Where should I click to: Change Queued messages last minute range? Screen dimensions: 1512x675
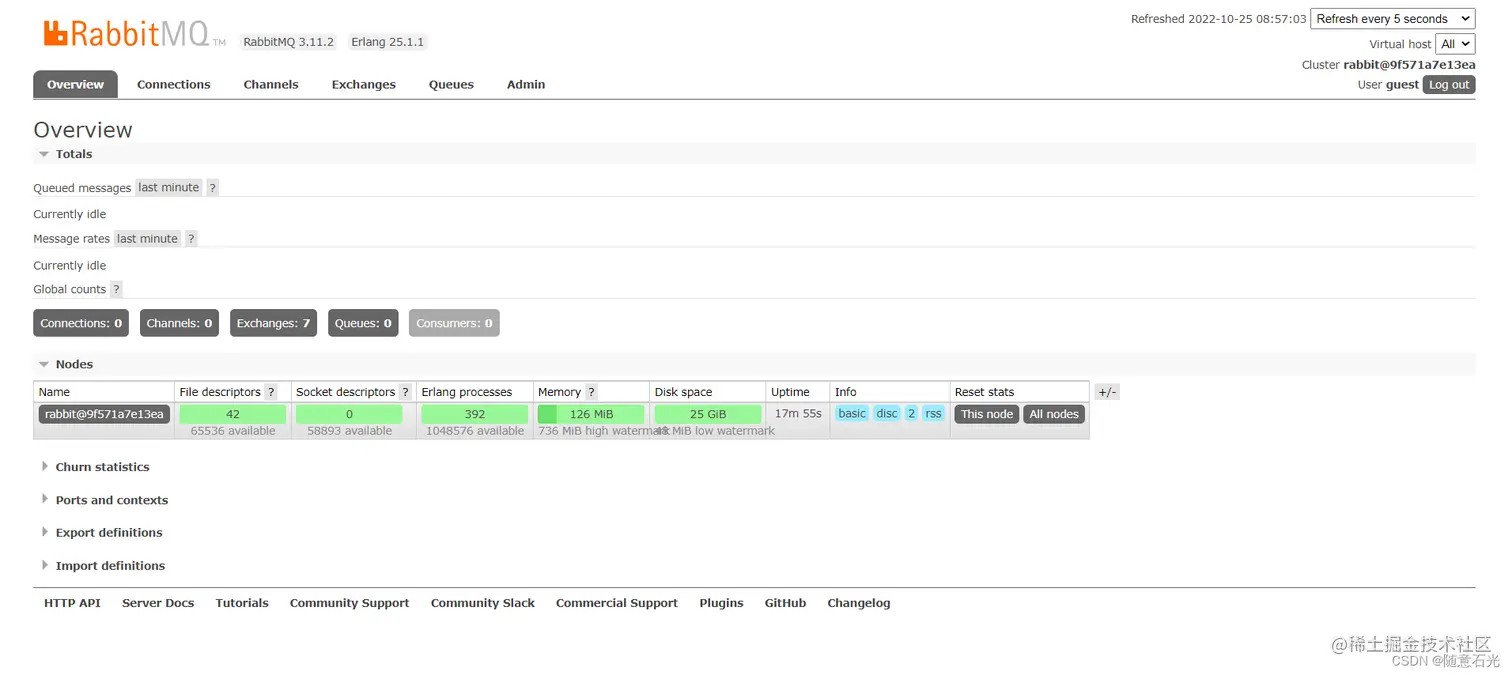(169, 188)
